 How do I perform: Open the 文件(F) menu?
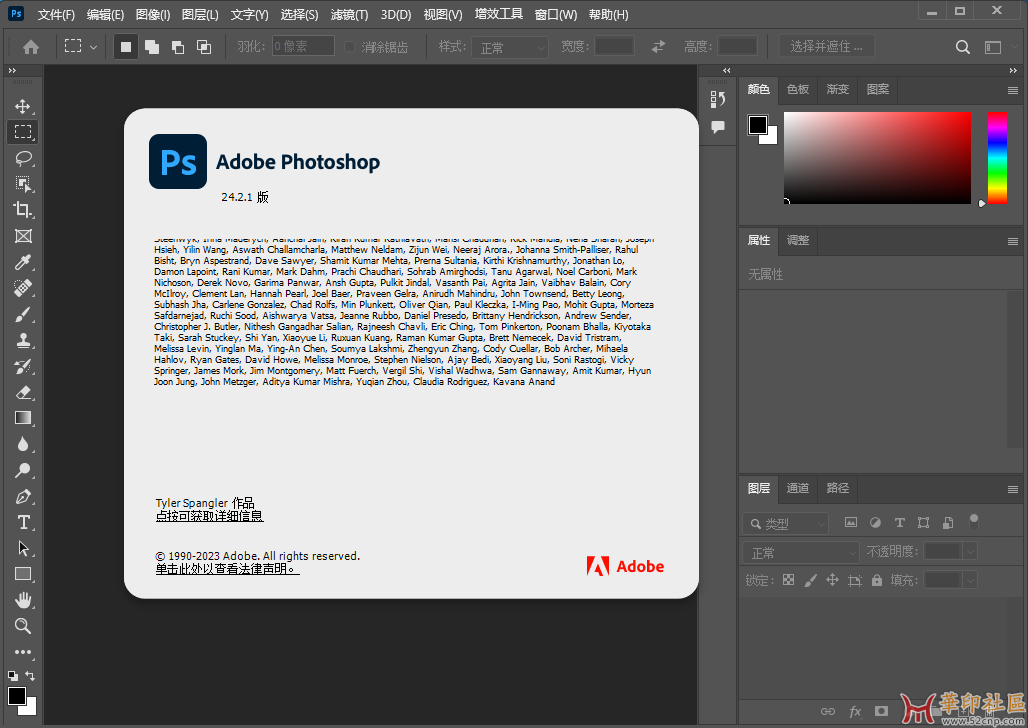coord(56,14)
